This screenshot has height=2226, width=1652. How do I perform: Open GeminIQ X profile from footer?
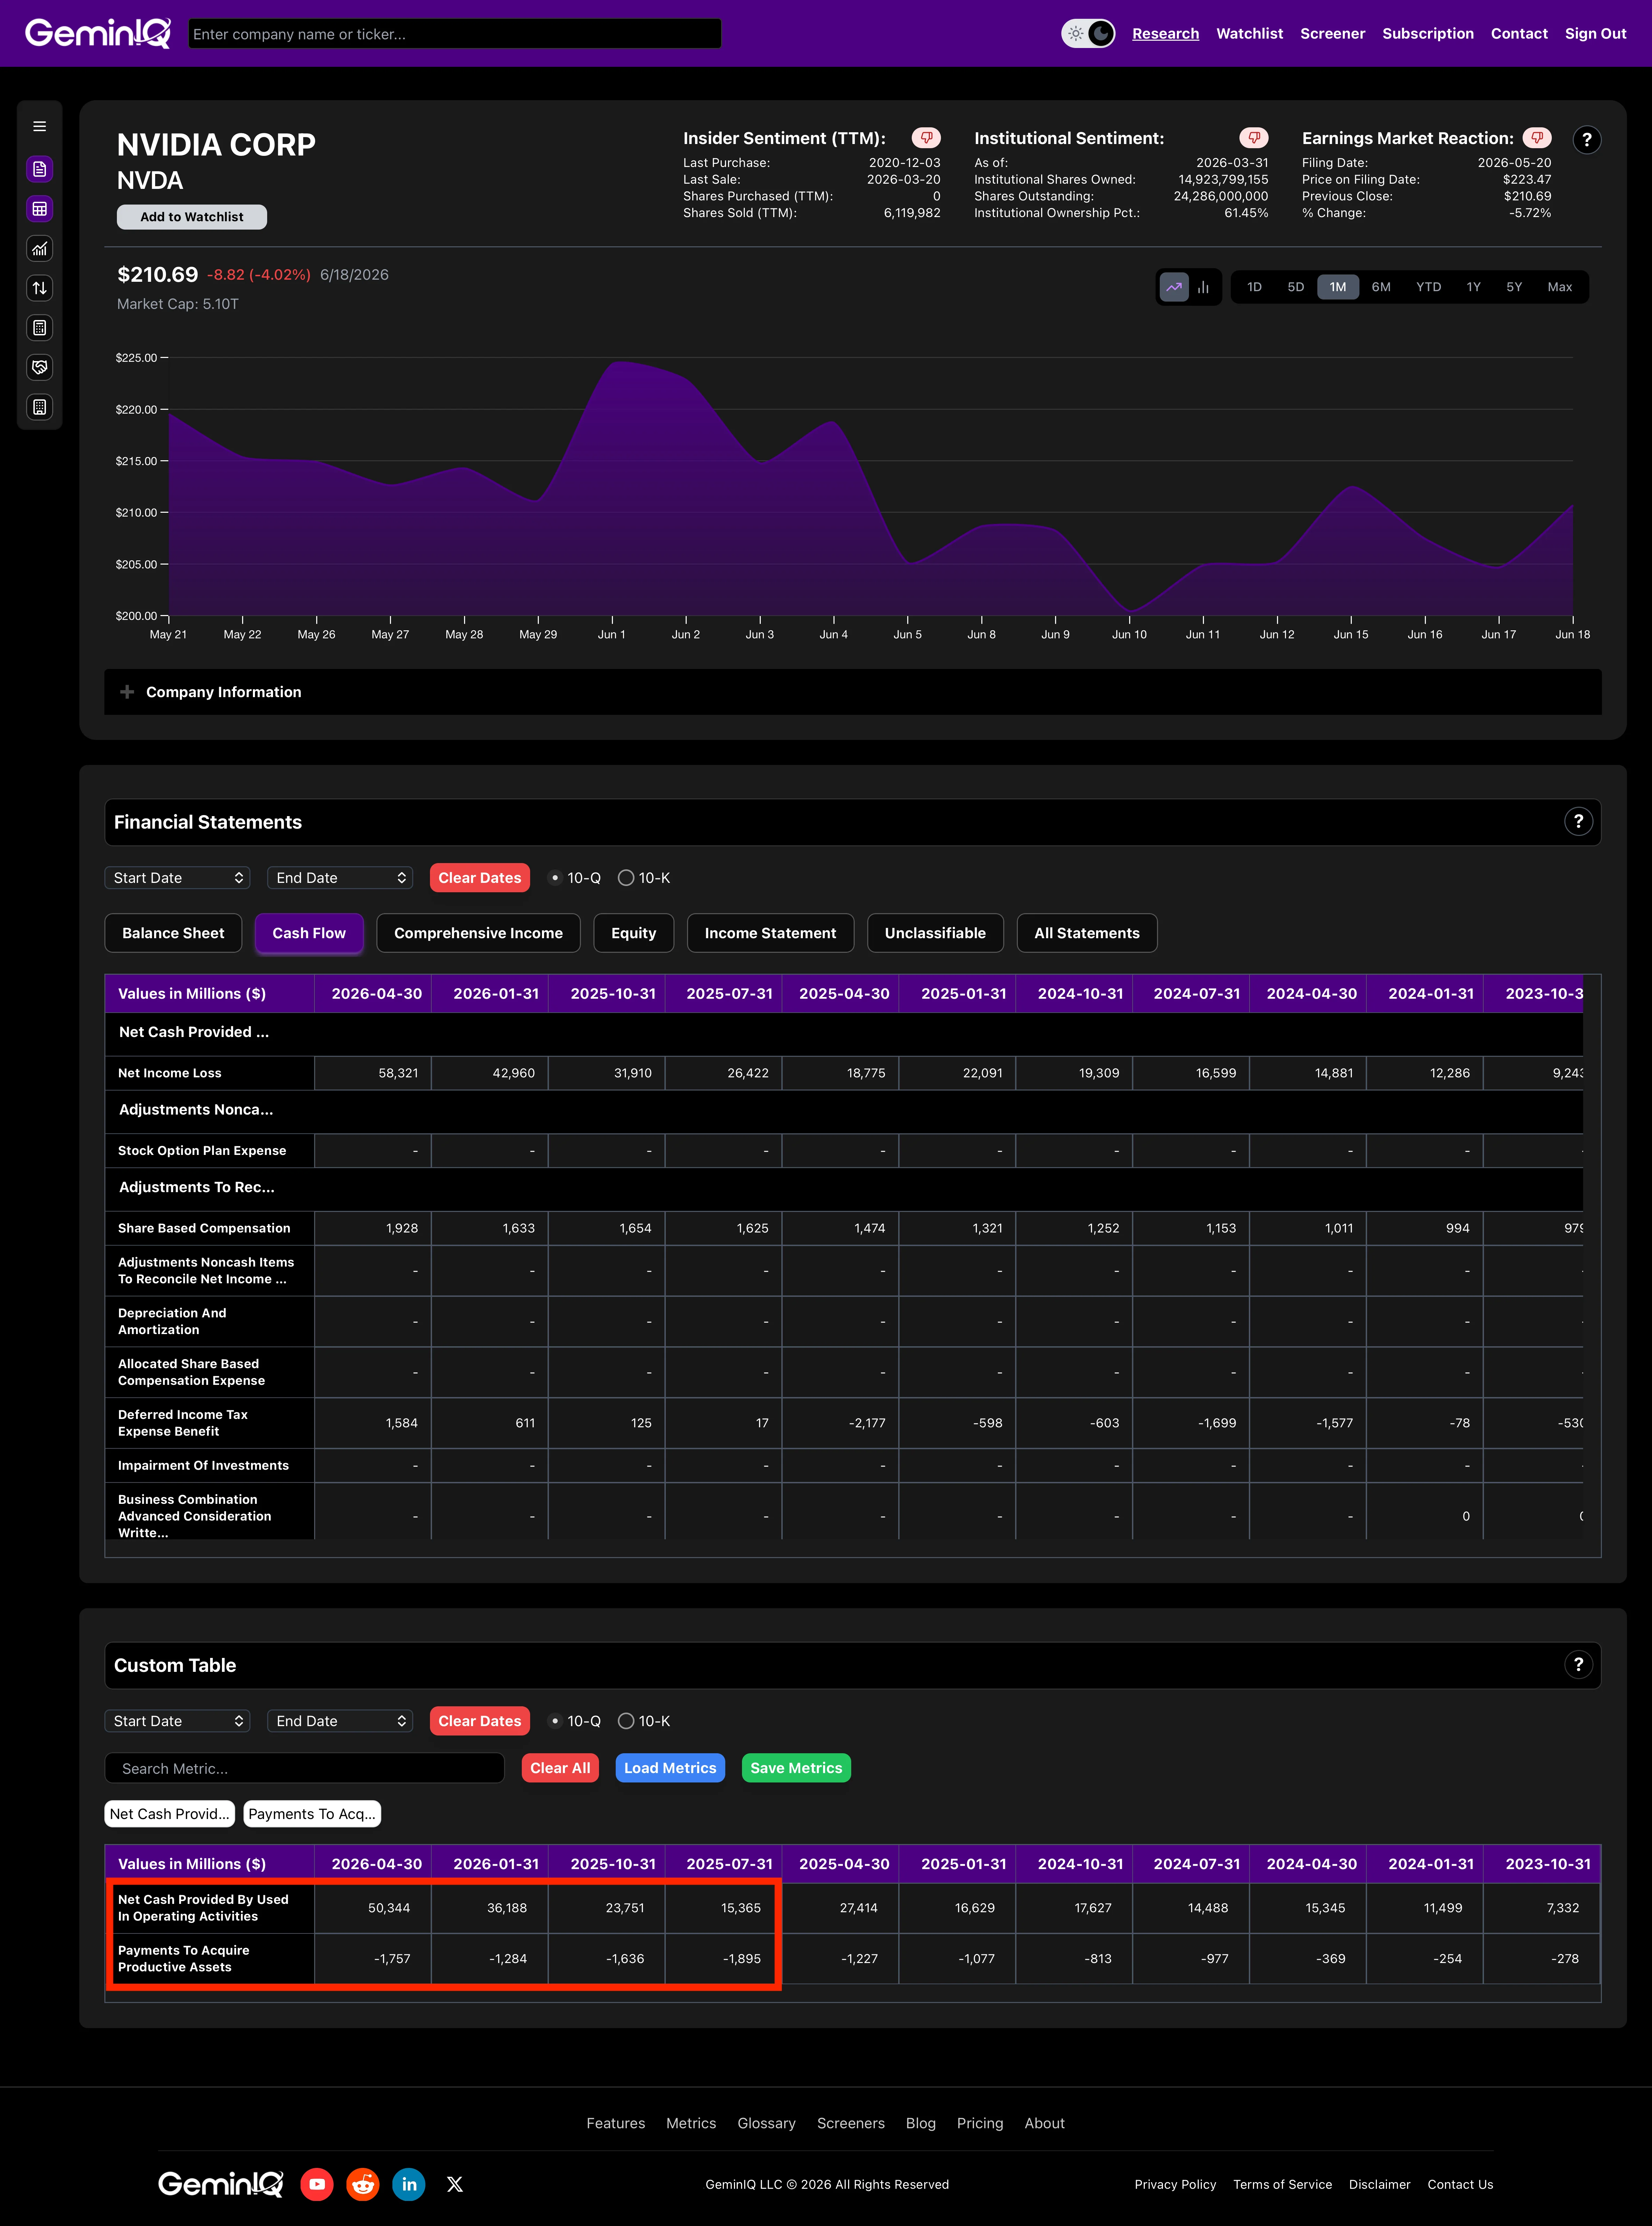tap(455, 2184)
